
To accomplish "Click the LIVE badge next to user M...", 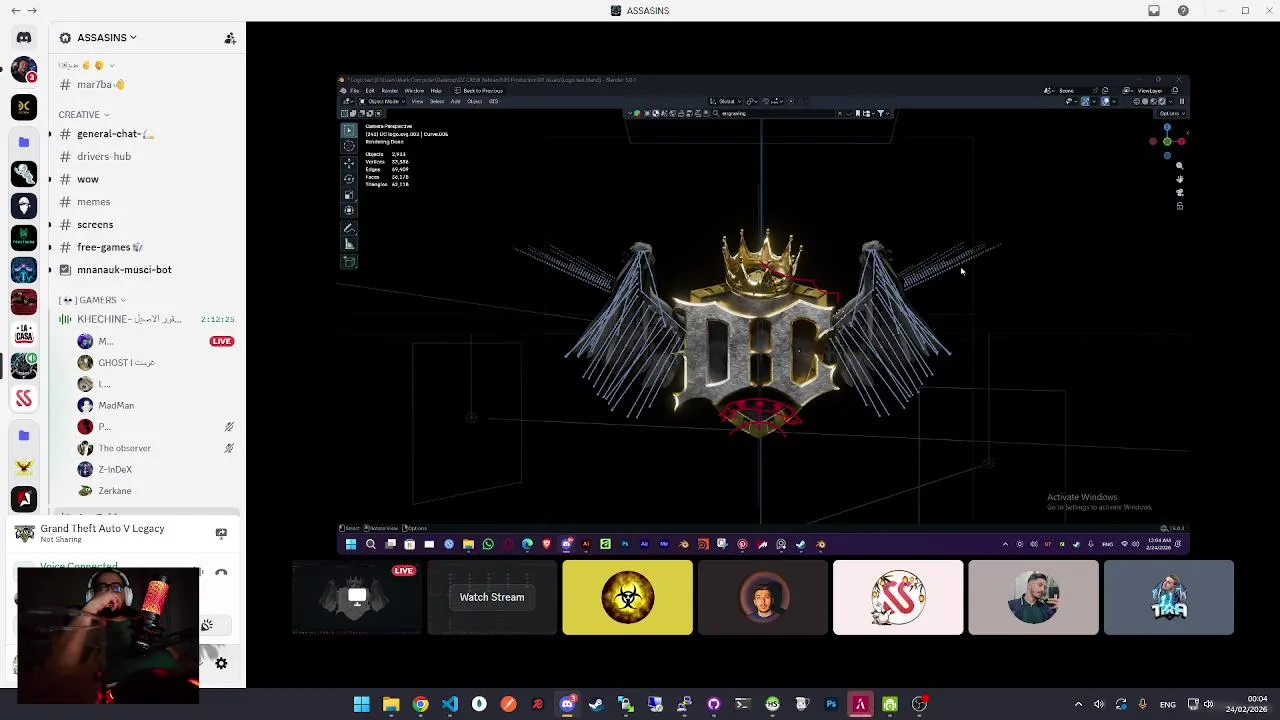I will (x=222, y=342).
